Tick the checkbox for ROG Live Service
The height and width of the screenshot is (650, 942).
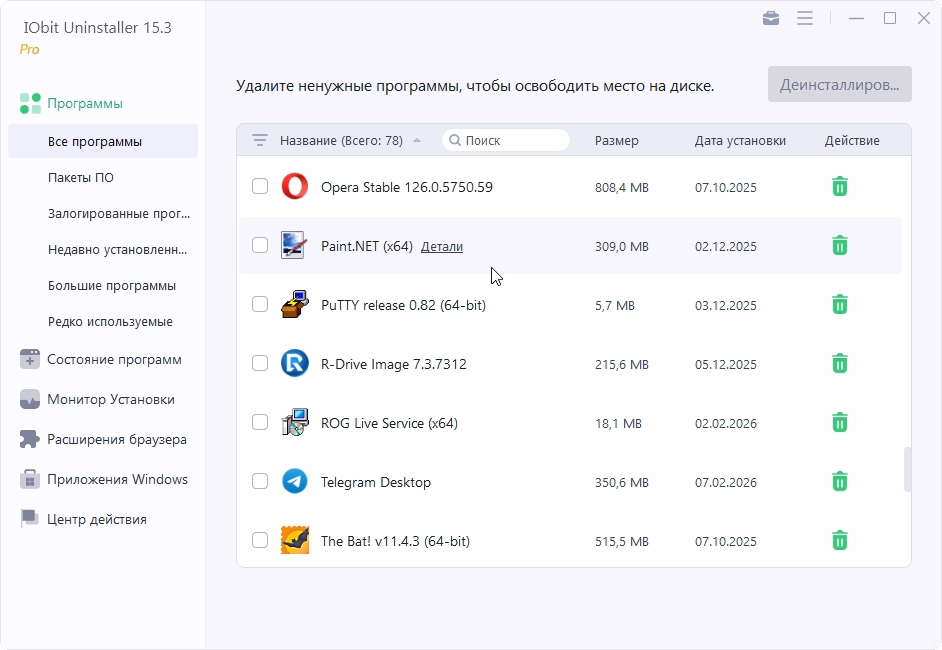point(260,423)
